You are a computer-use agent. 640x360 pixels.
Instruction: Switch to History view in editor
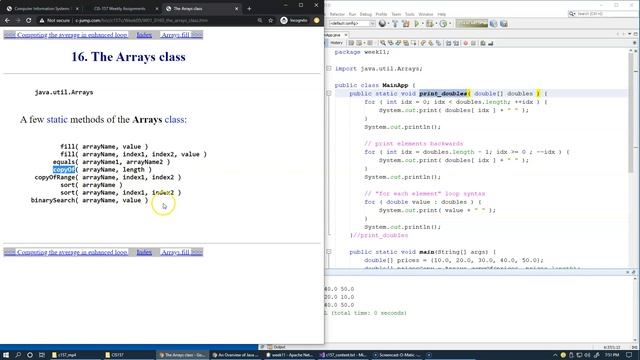click(336, 43)
